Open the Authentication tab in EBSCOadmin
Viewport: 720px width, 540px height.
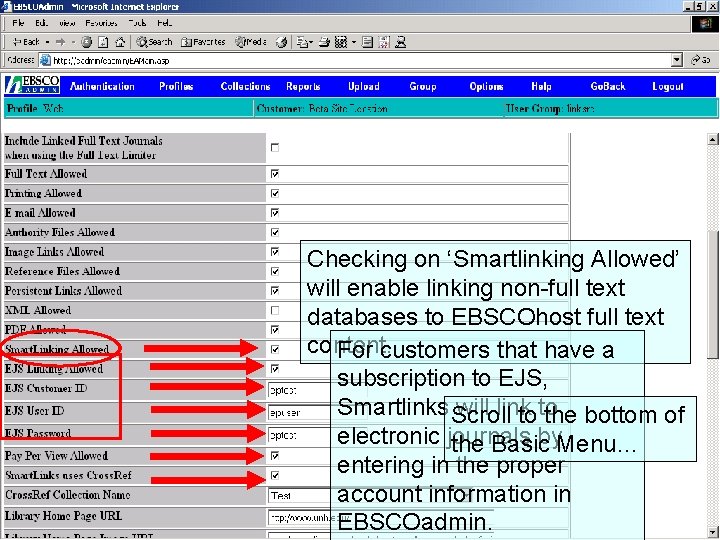coord(102,86)
